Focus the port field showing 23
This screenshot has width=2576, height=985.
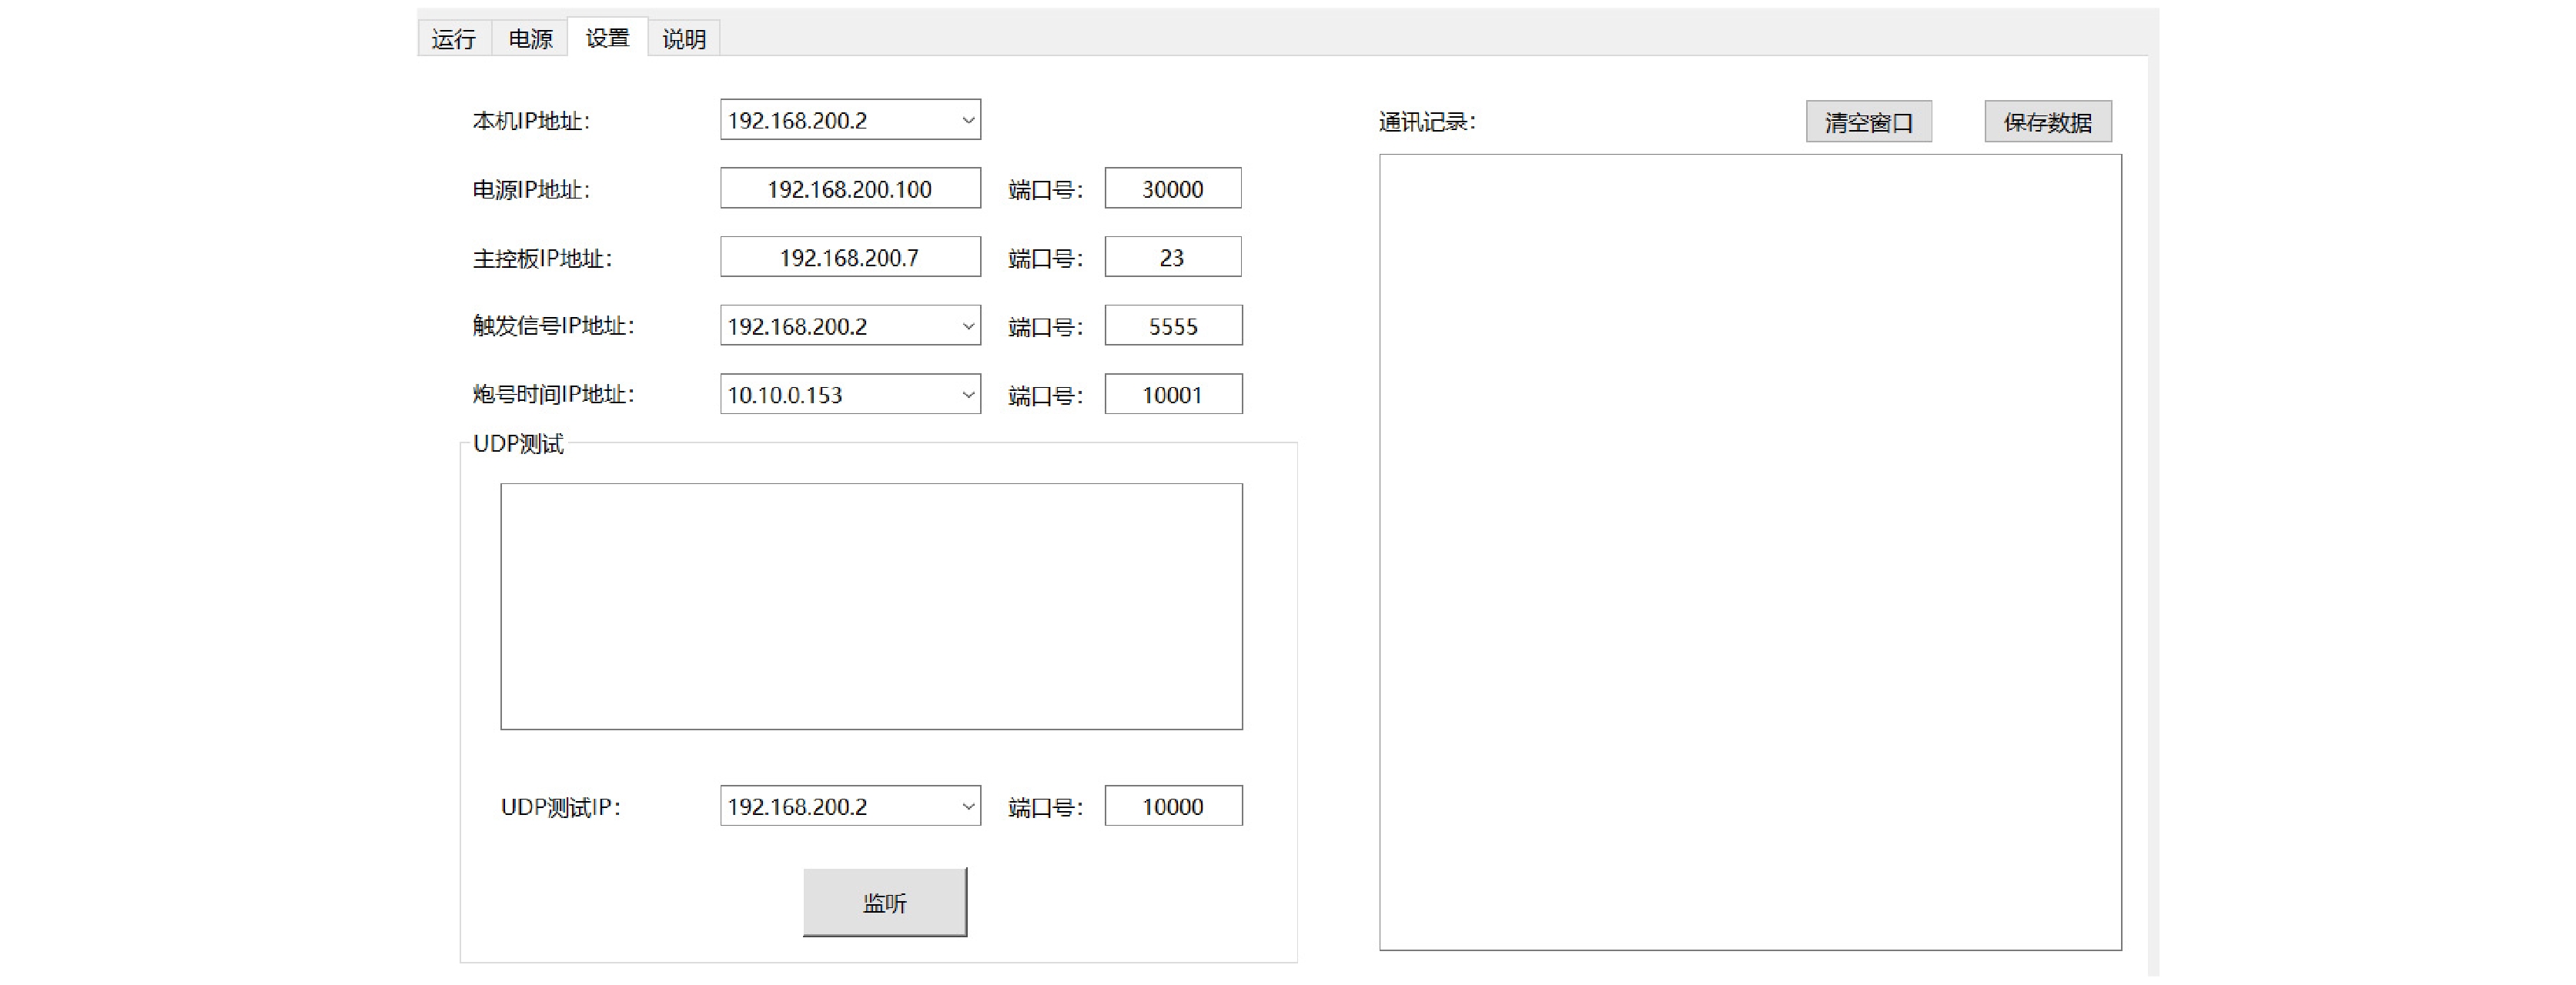coord(1172,258)
